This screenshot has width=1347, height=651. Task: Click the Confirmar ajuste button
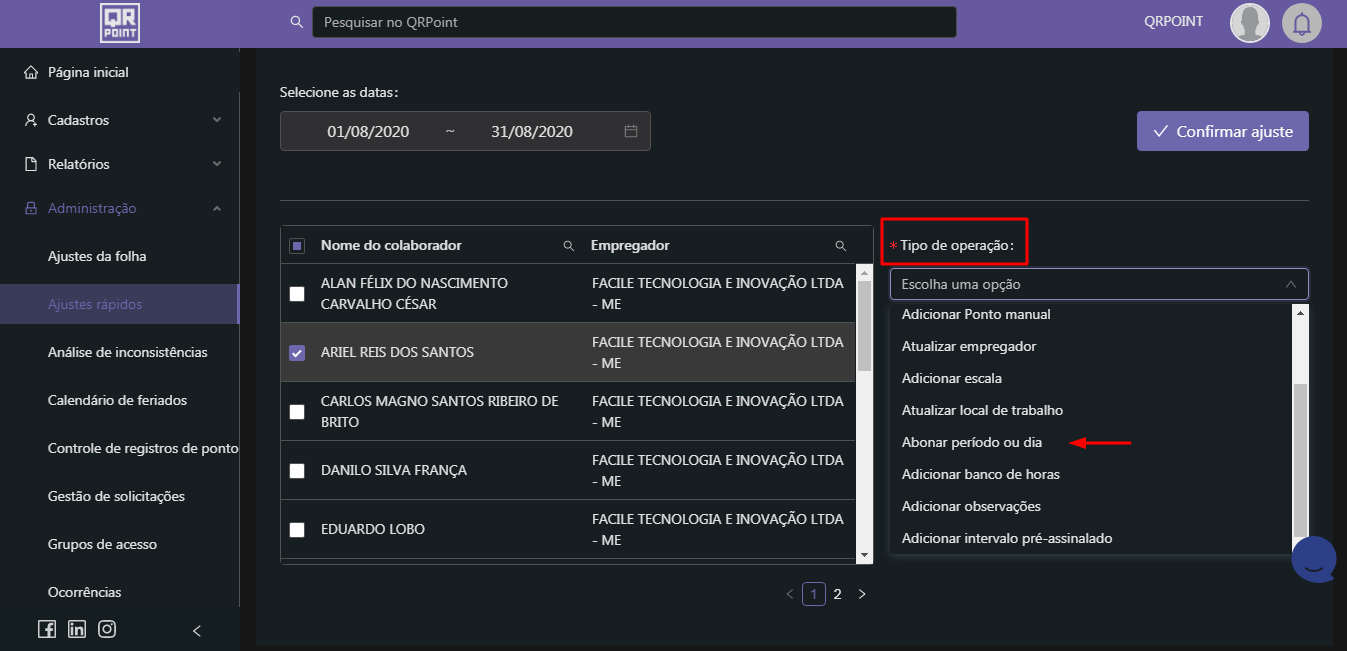[1222, 131]
